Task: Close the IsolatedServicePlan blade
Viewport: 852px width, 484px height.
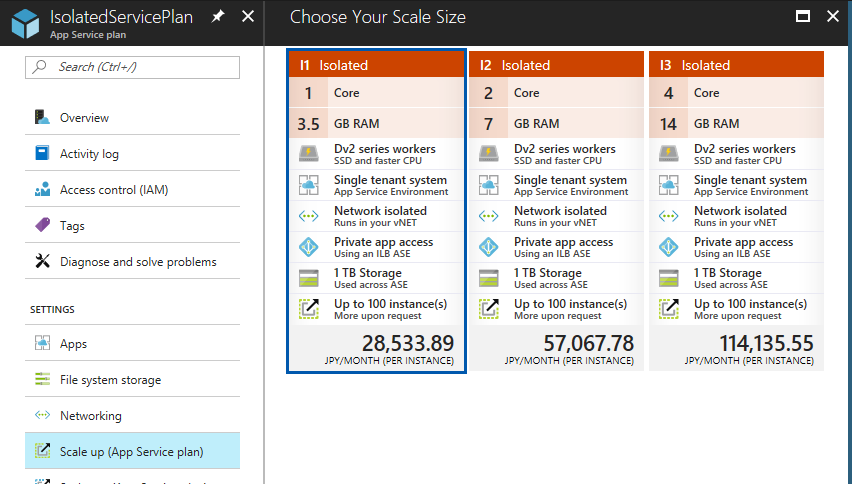Action: point(248,16)
